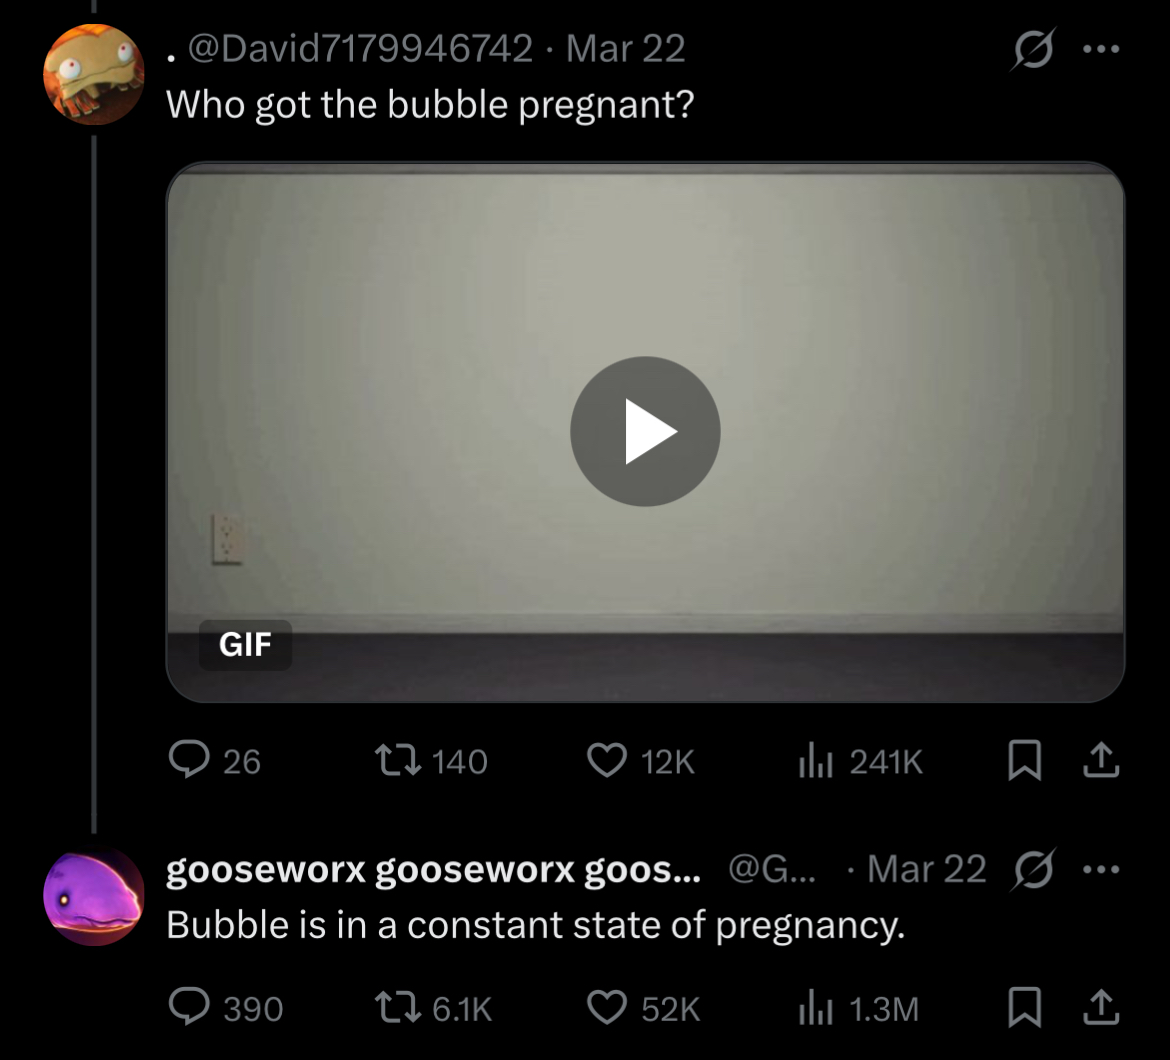
Task: Bookmark the Who got the bubble pregnant tweet
Action: click(1024, 760)
